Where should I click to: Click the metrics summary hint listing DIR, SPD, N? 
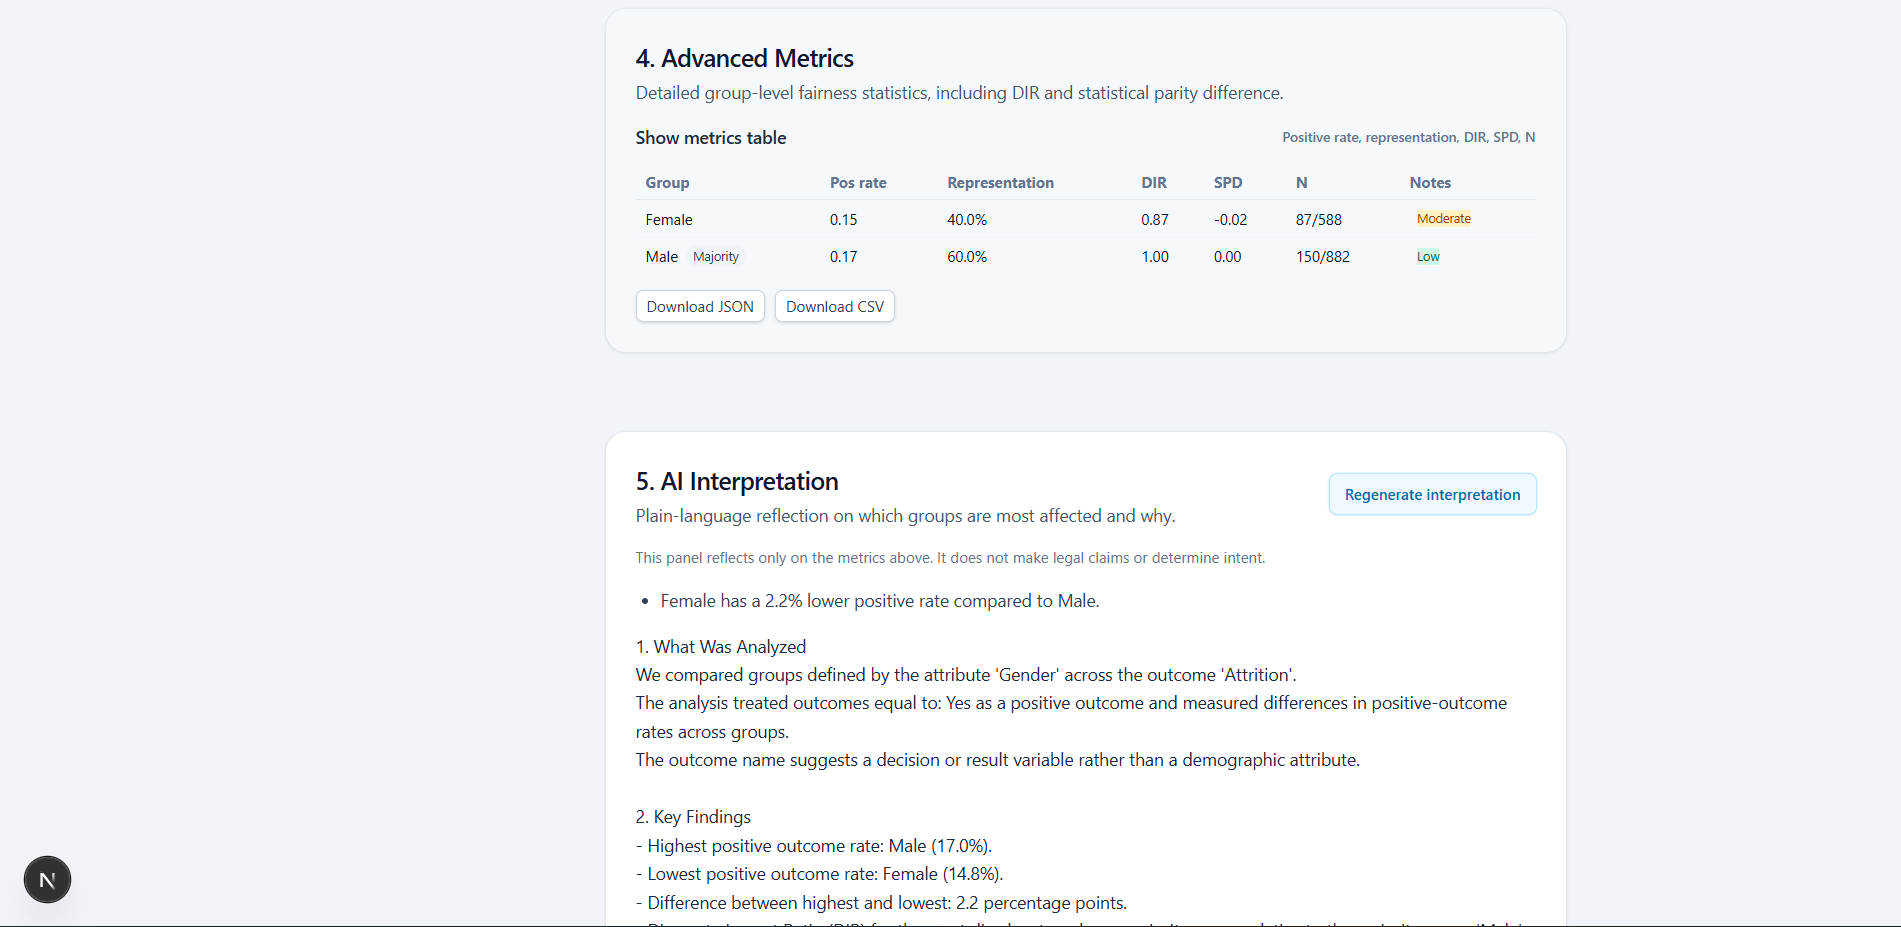tap(1408, 138)
